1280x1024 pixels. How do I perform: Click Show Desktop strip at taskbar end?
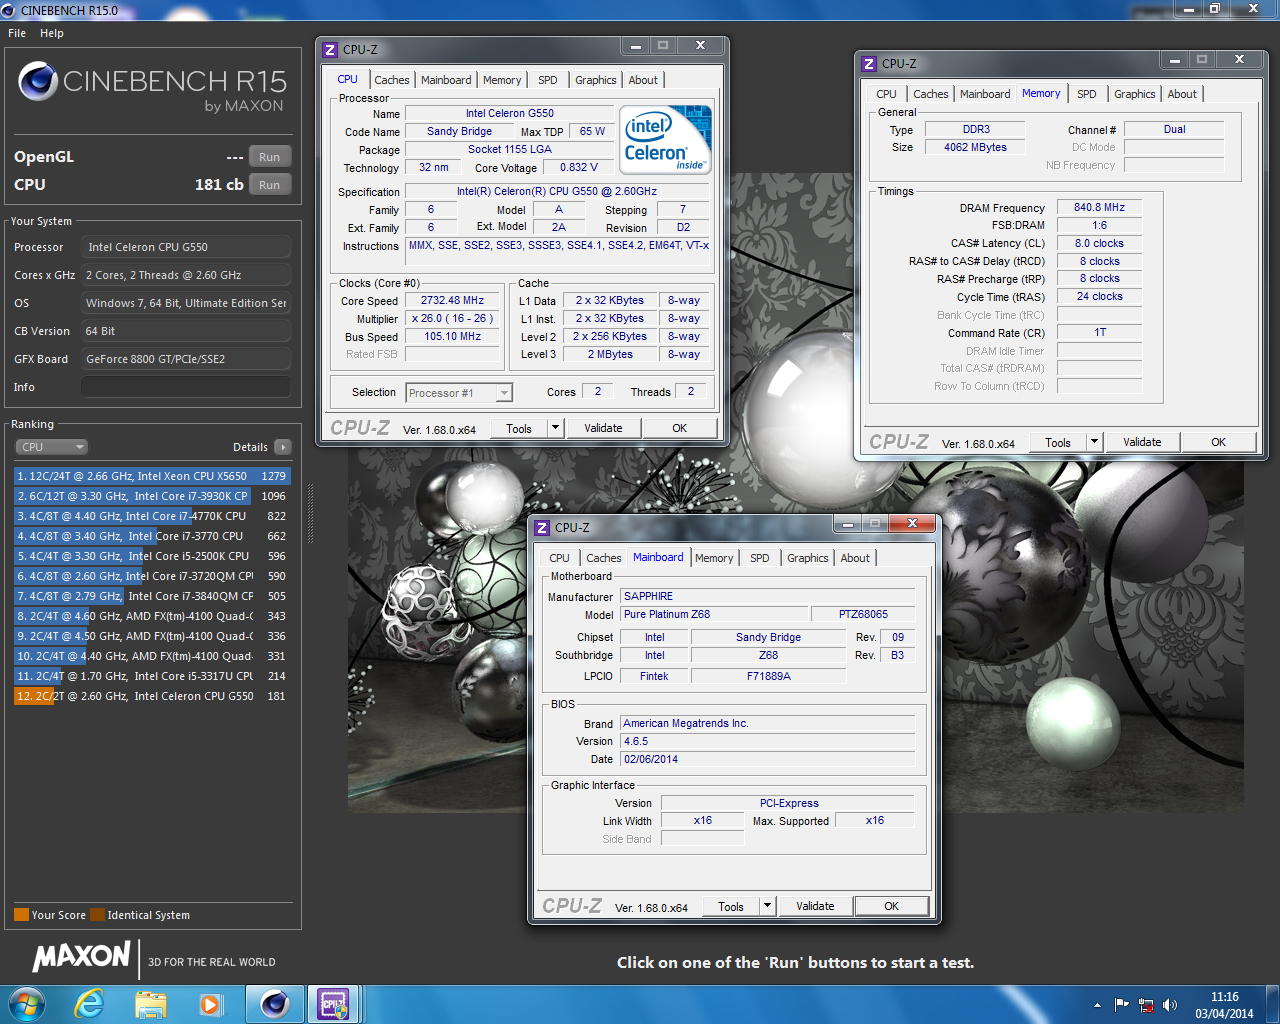coord(1272,1004)
